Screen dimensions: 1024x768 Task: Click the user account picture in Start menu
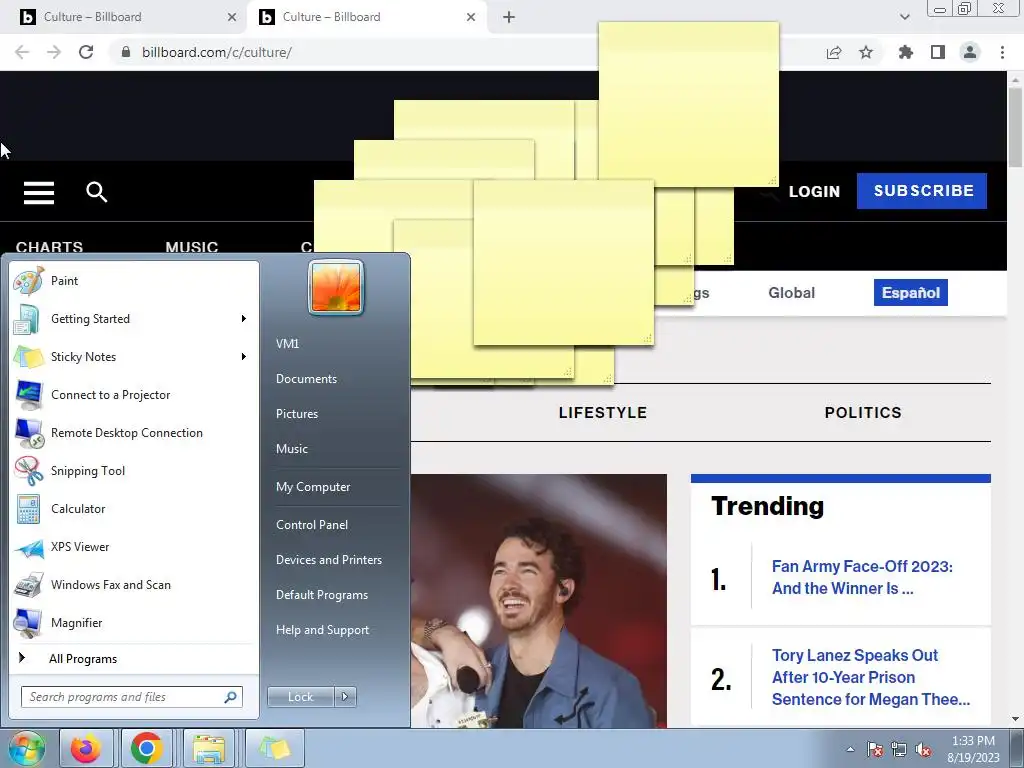coord(336,287)
